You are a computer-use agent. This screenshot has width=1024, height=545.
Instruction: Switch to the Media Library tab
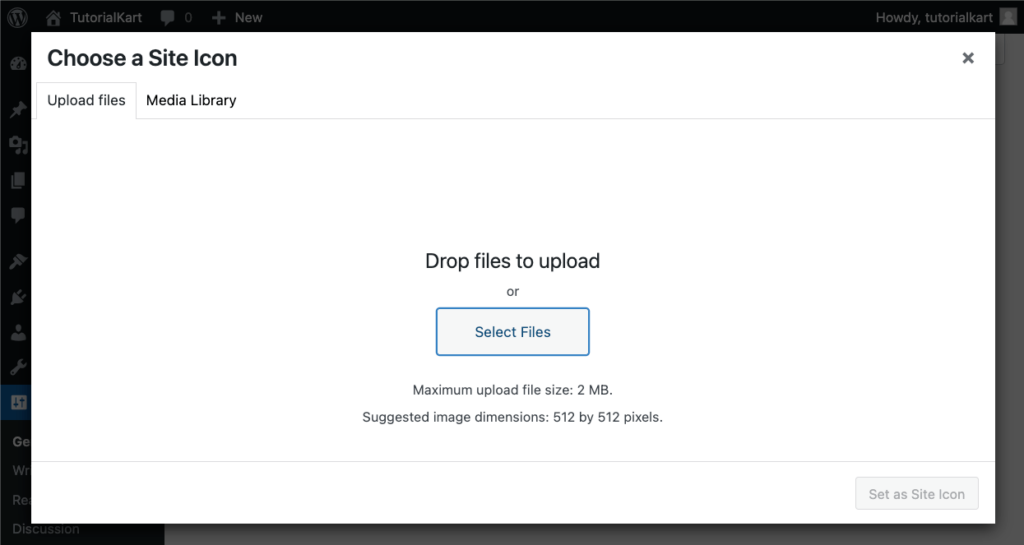tap(191, 101)
